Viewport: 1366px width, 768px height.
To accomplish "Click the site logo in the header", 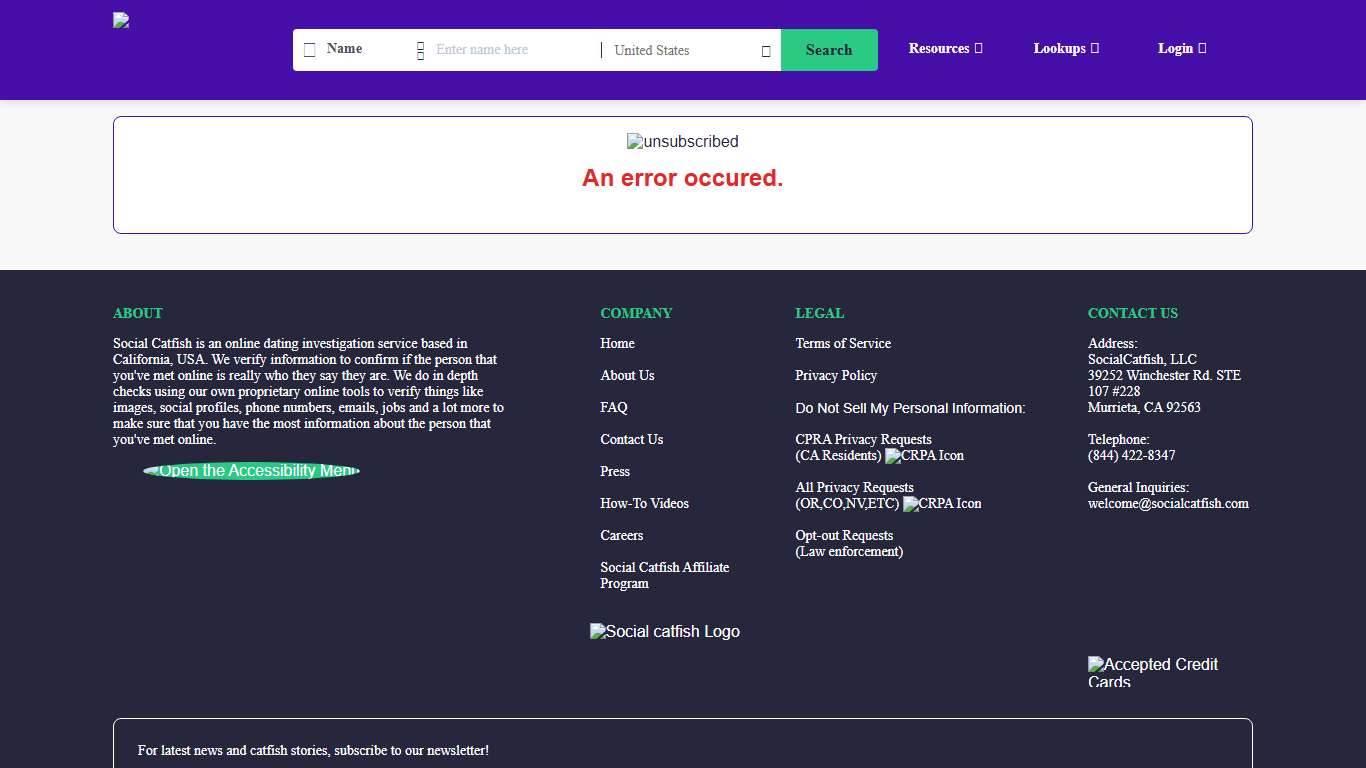I will [x=121, y=20].
